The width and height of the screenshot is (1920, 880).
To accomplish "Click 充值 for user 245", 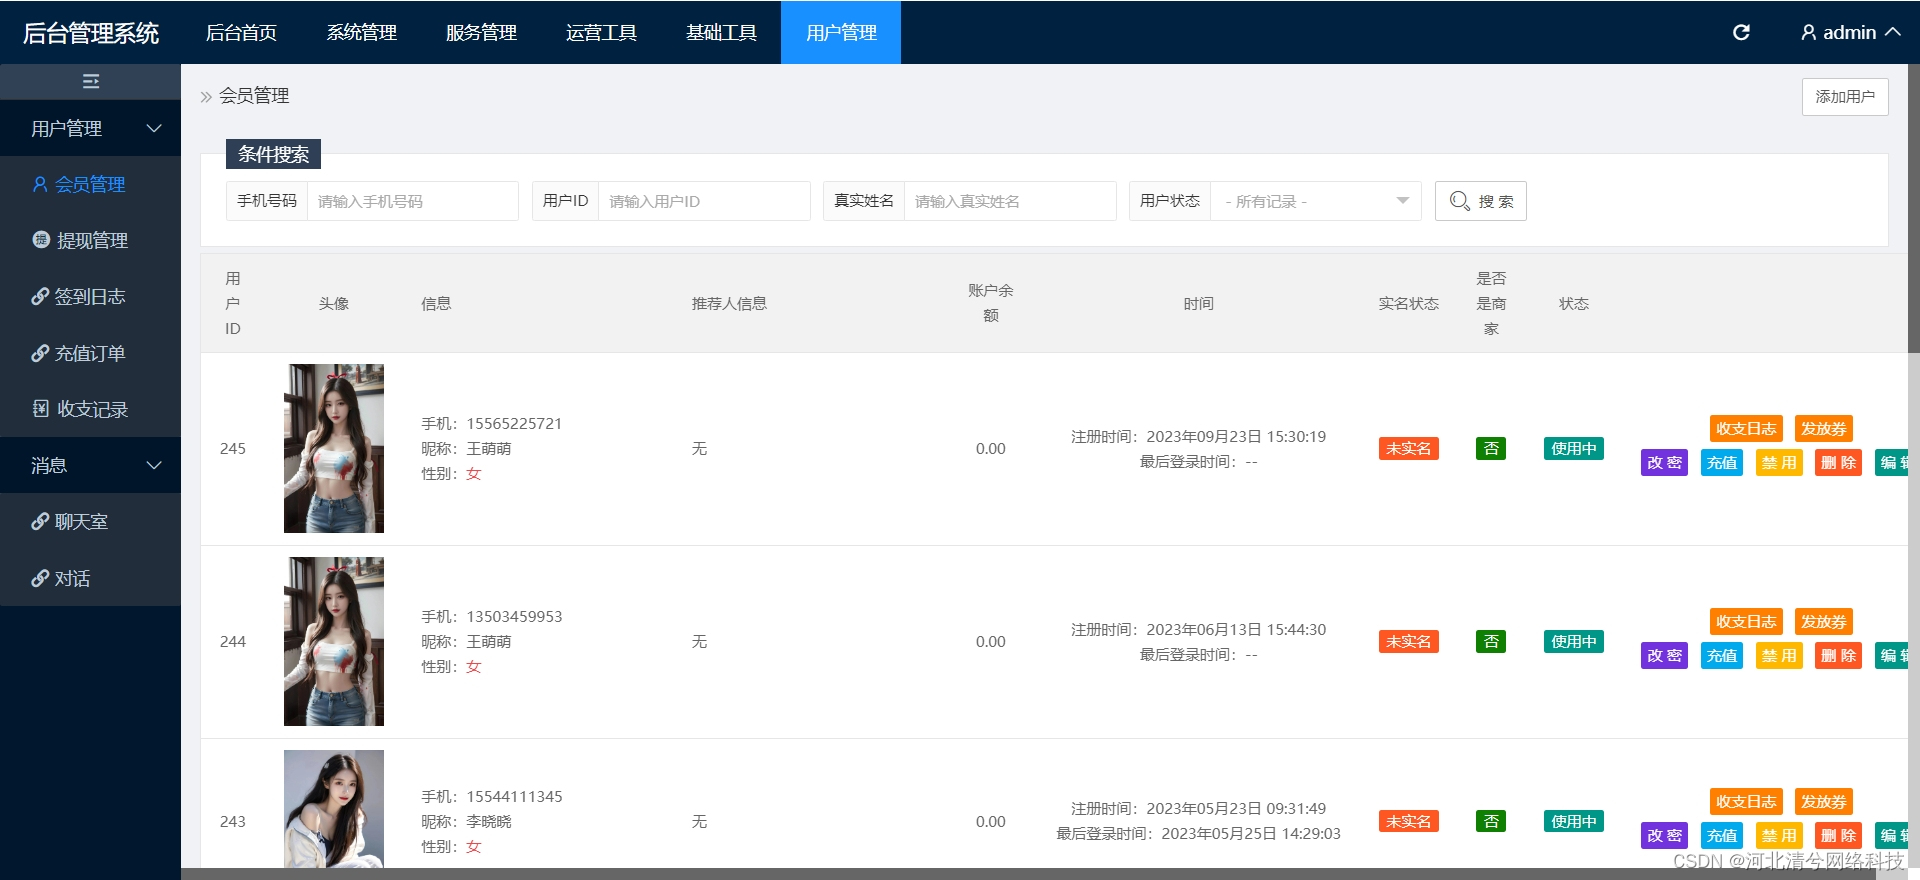I will [x=1722, y=462].
